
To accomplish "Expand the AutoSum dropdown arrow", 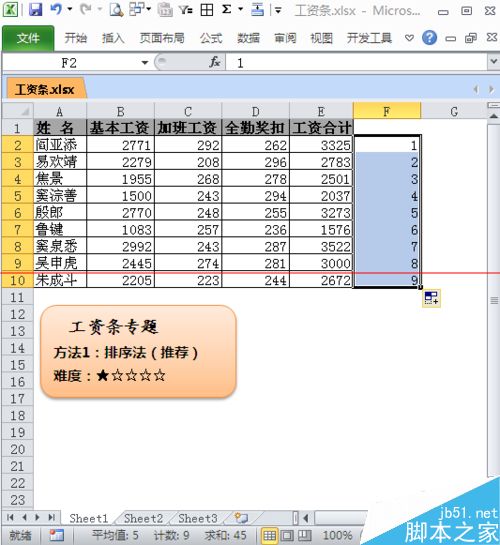I will point(240,9).
